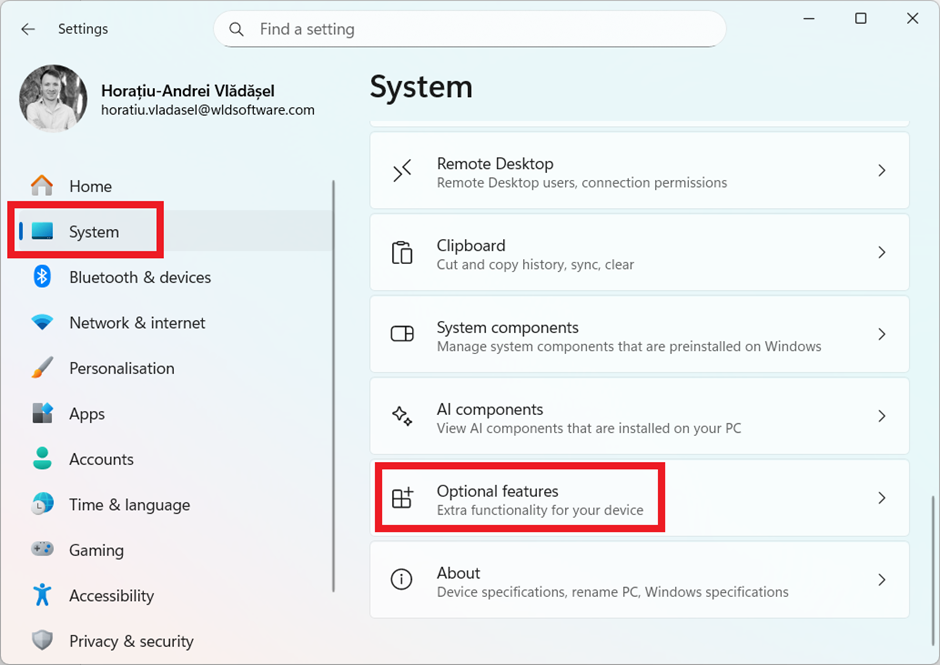
Task: Expand Remote Desktop using its chevron
Action: [x=881, y=171]
